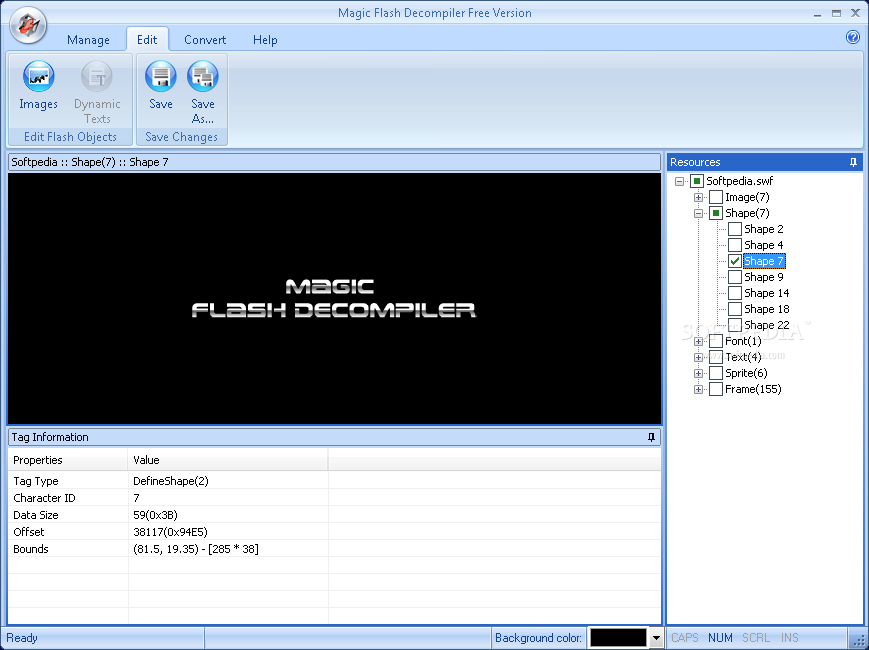Screen dimensions: 869x650
Task: Check the Font(1) checkbox
Action: (x=716, y=341)
